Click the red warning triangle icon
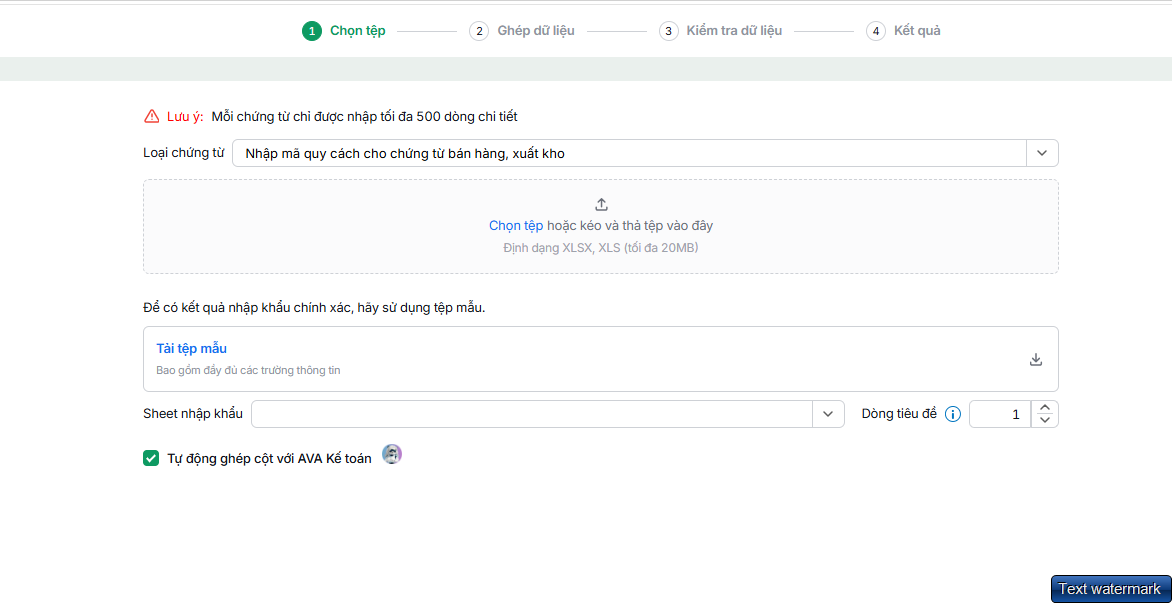This screenshot has height=603, width=1172. click(152, 116)
